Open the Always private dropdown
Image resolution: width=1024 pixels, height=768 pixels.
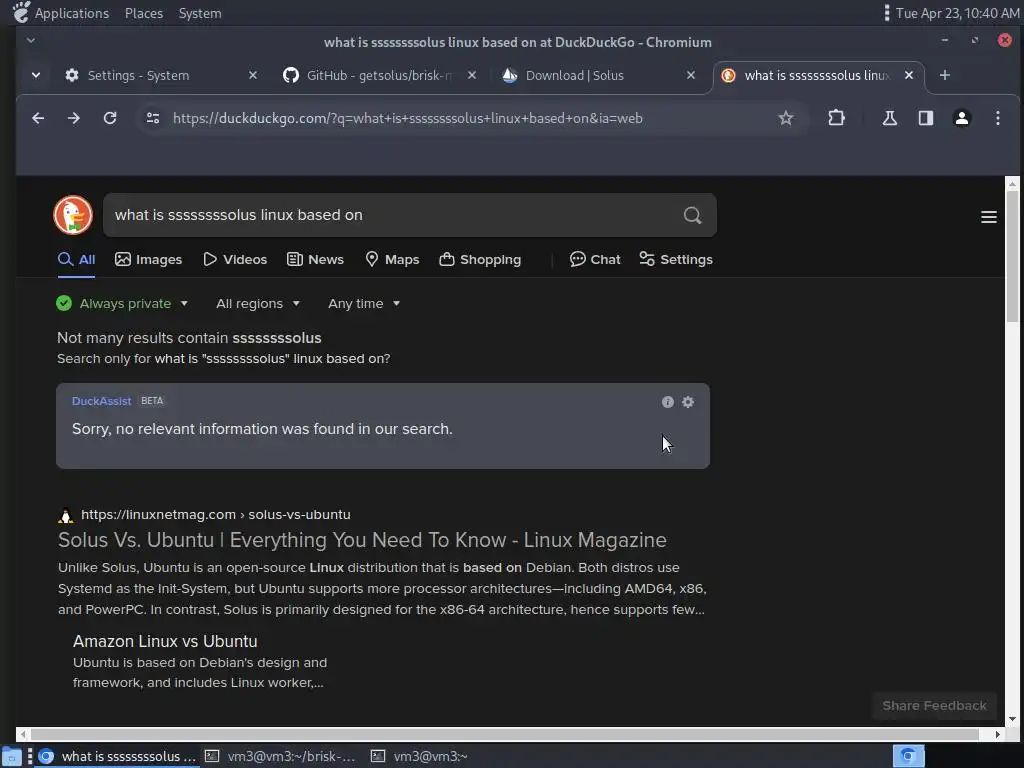[123, 304]
